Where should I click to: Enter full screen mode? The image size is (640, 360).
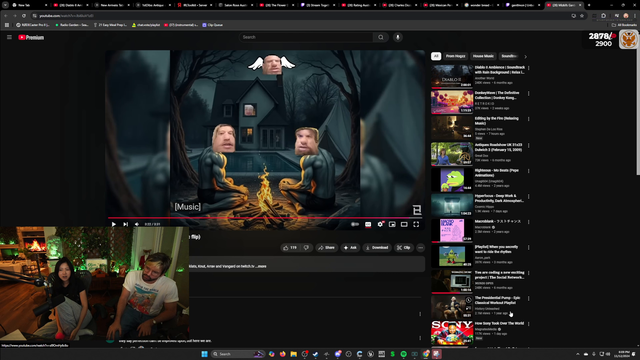coord(416,224)
